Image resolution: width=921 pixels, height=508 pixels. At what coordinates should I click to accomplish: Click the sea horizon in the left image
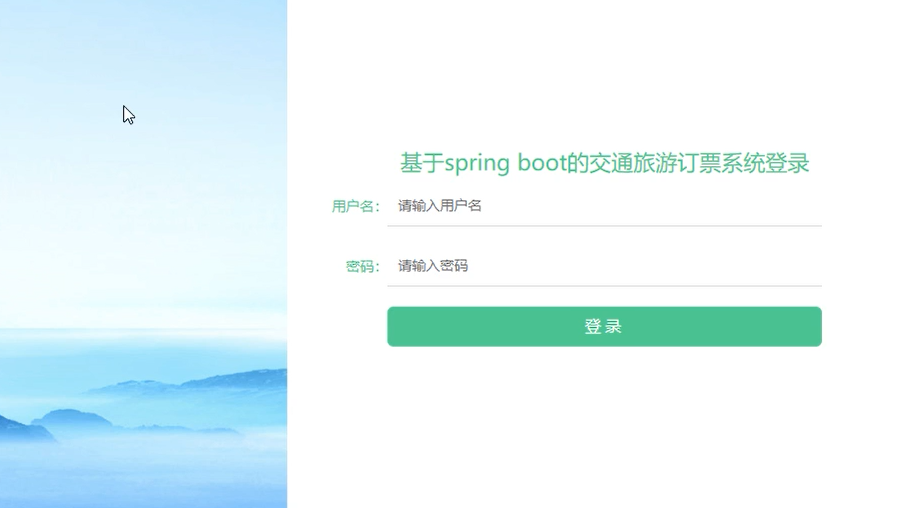[143, 332]
